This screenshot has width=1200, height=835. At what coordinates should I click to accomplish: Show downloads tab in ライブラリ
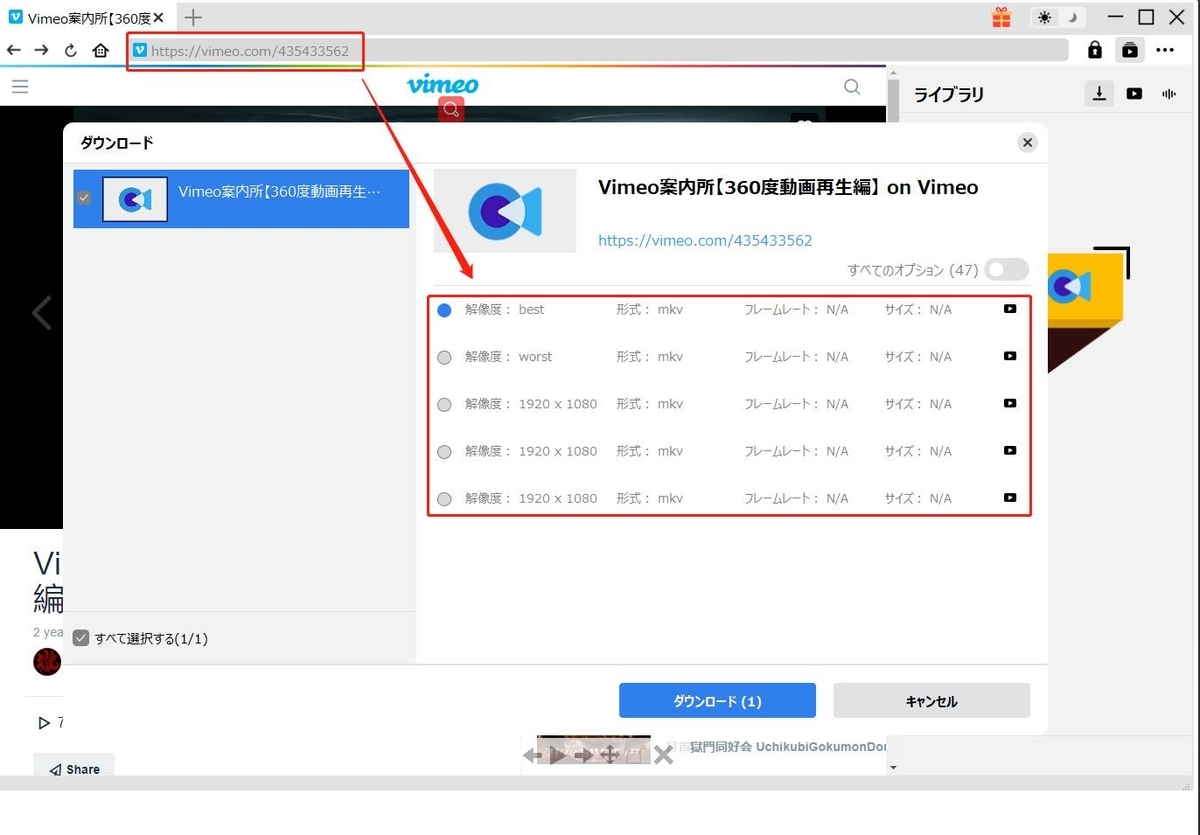[x=1099, y=93]
